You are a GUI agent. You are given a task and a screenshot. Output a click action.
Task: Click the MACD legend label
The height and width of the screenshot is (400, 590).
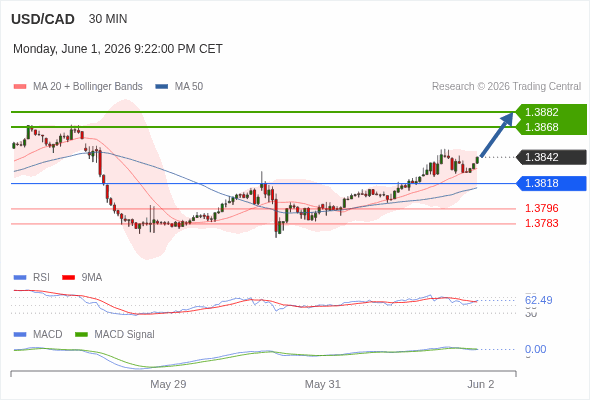click(x=48, y=335)
